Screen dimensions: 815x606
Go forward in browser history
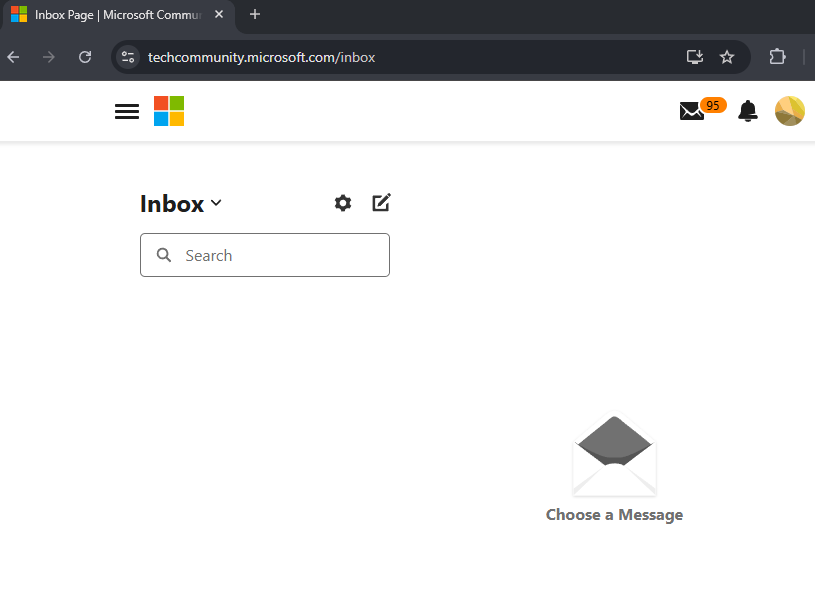coord(49,57)
